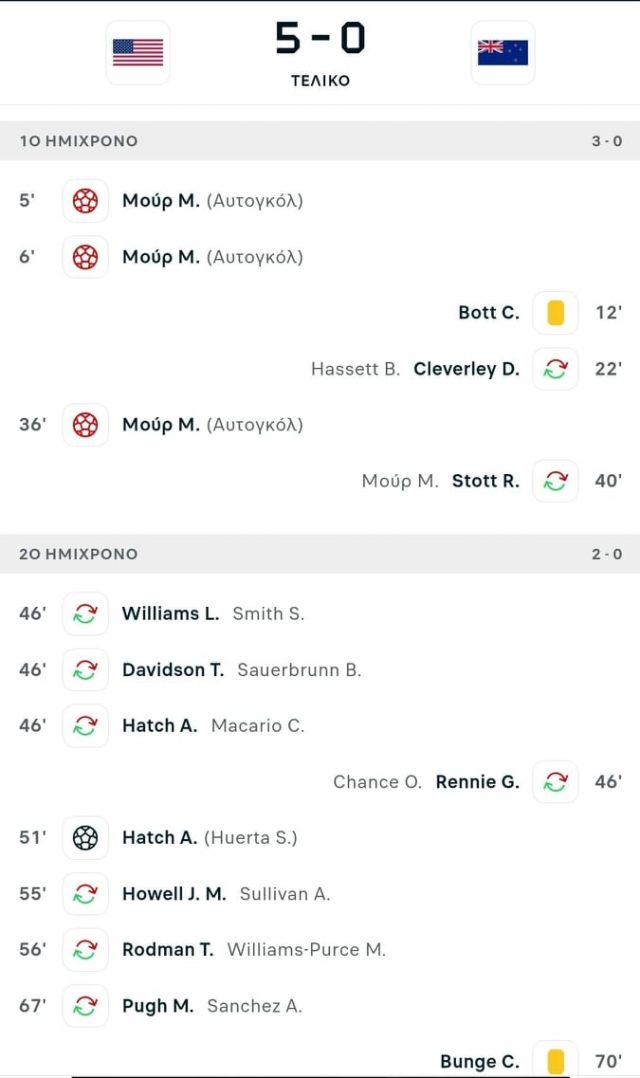Screen dimensions: 640x1078
Task: Open player Pugh M. name
Action: point(157,1006)
